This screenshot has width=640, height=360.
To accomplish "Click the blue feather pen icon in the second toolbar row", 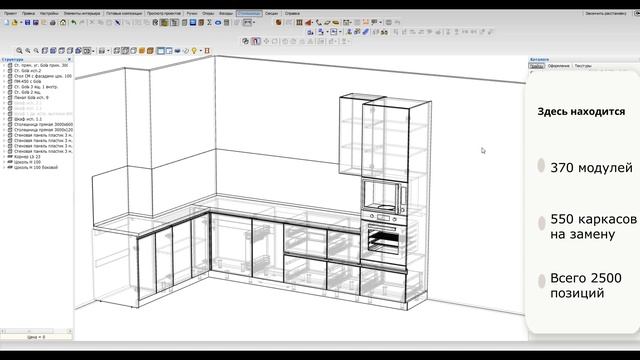I will pyautogui.click(x=365, y=32).
